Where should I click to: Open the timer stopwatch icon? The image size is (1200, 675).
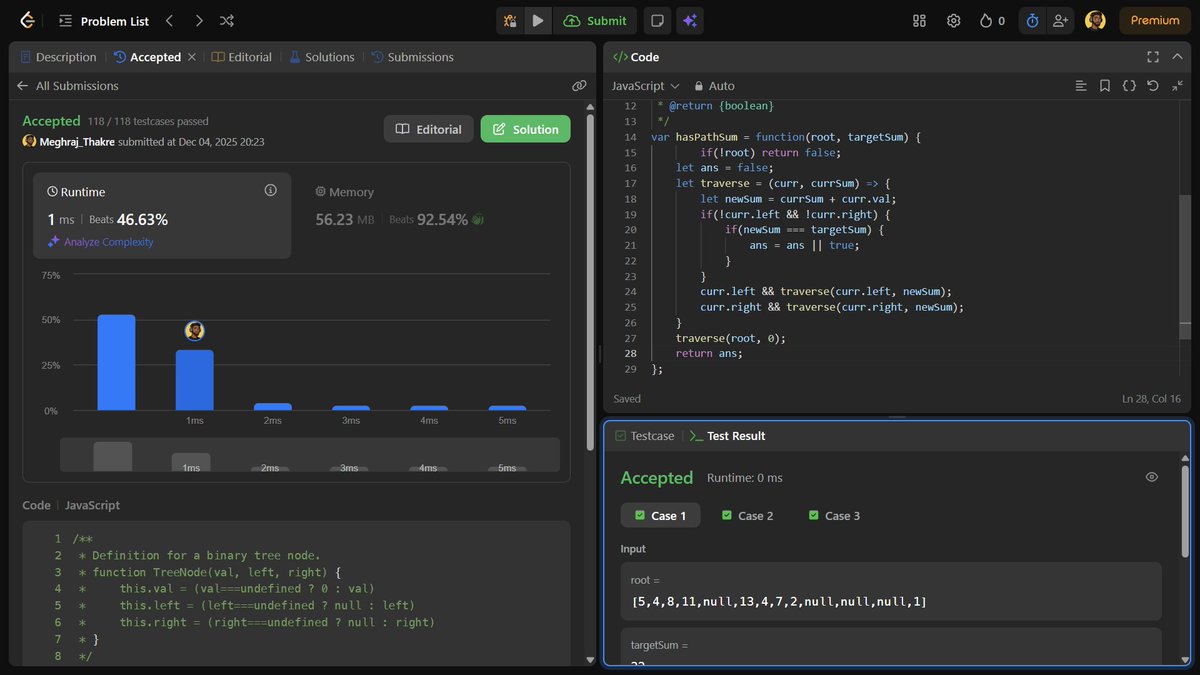(x=1031, y=20)
